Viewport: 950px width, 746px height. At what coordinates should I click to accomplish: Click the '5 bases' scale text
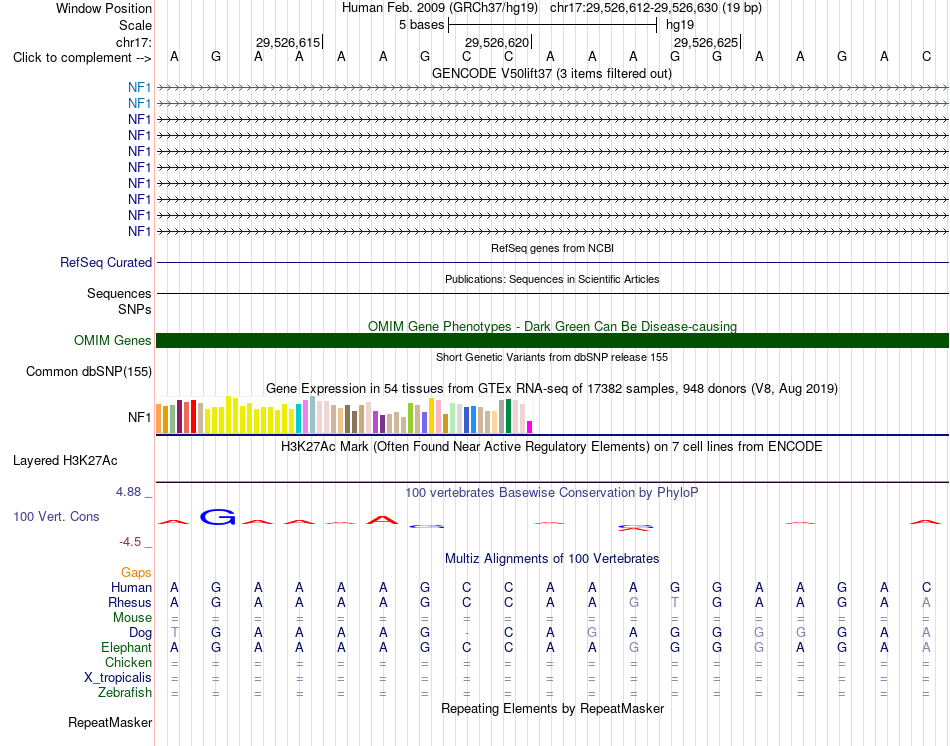click(x=421, y=25)
